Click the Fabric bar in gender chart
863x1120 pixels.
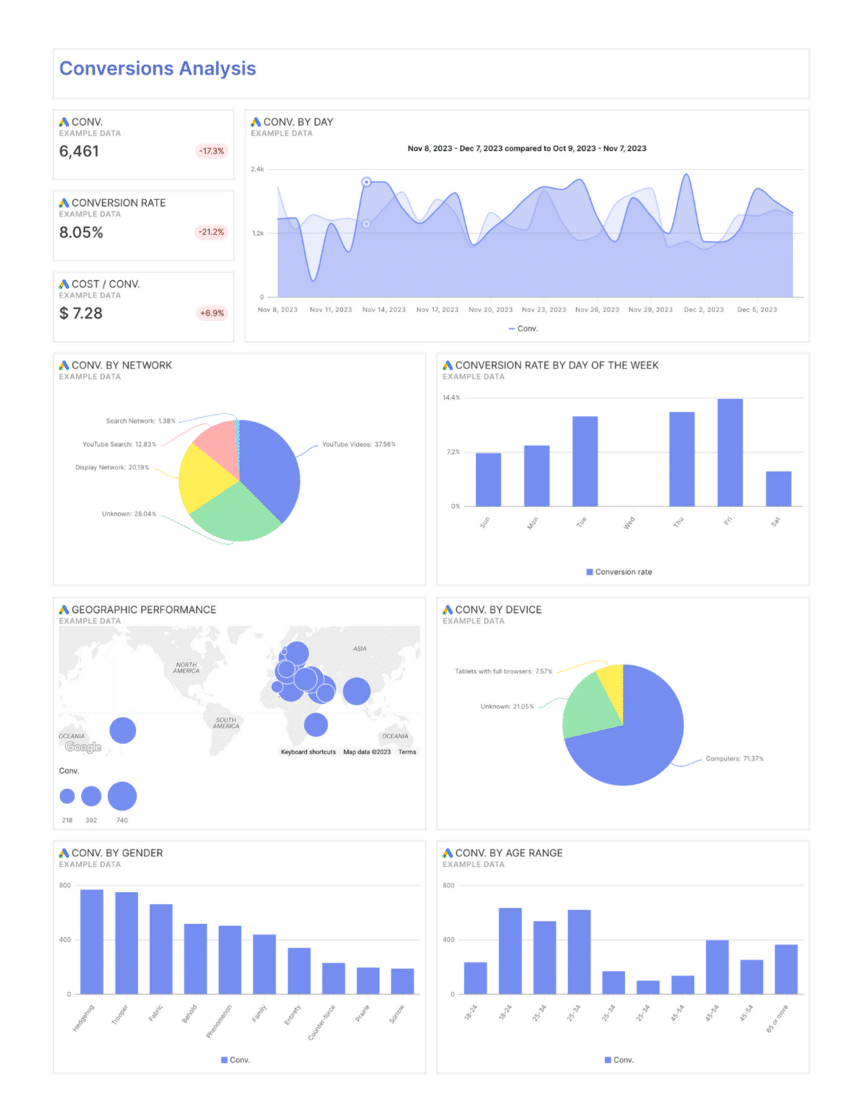point(161,949)
